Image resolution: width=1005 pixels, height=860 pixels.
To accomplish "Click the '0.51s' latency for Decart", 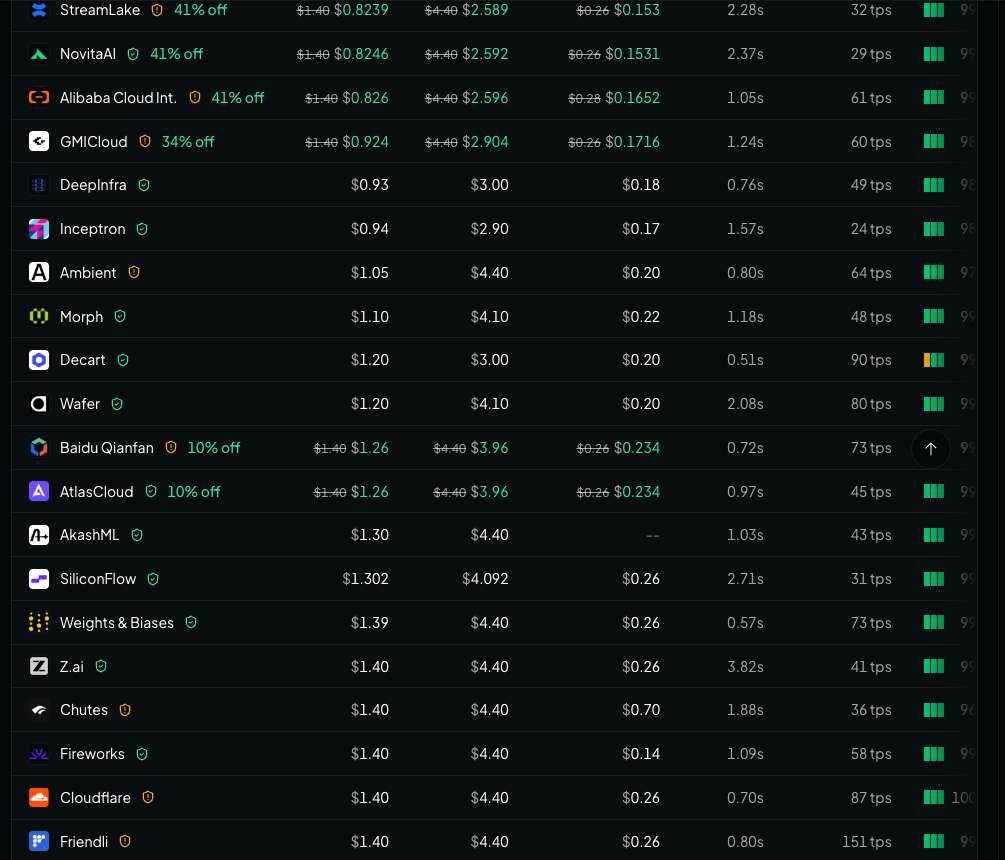I will [745, 360].
